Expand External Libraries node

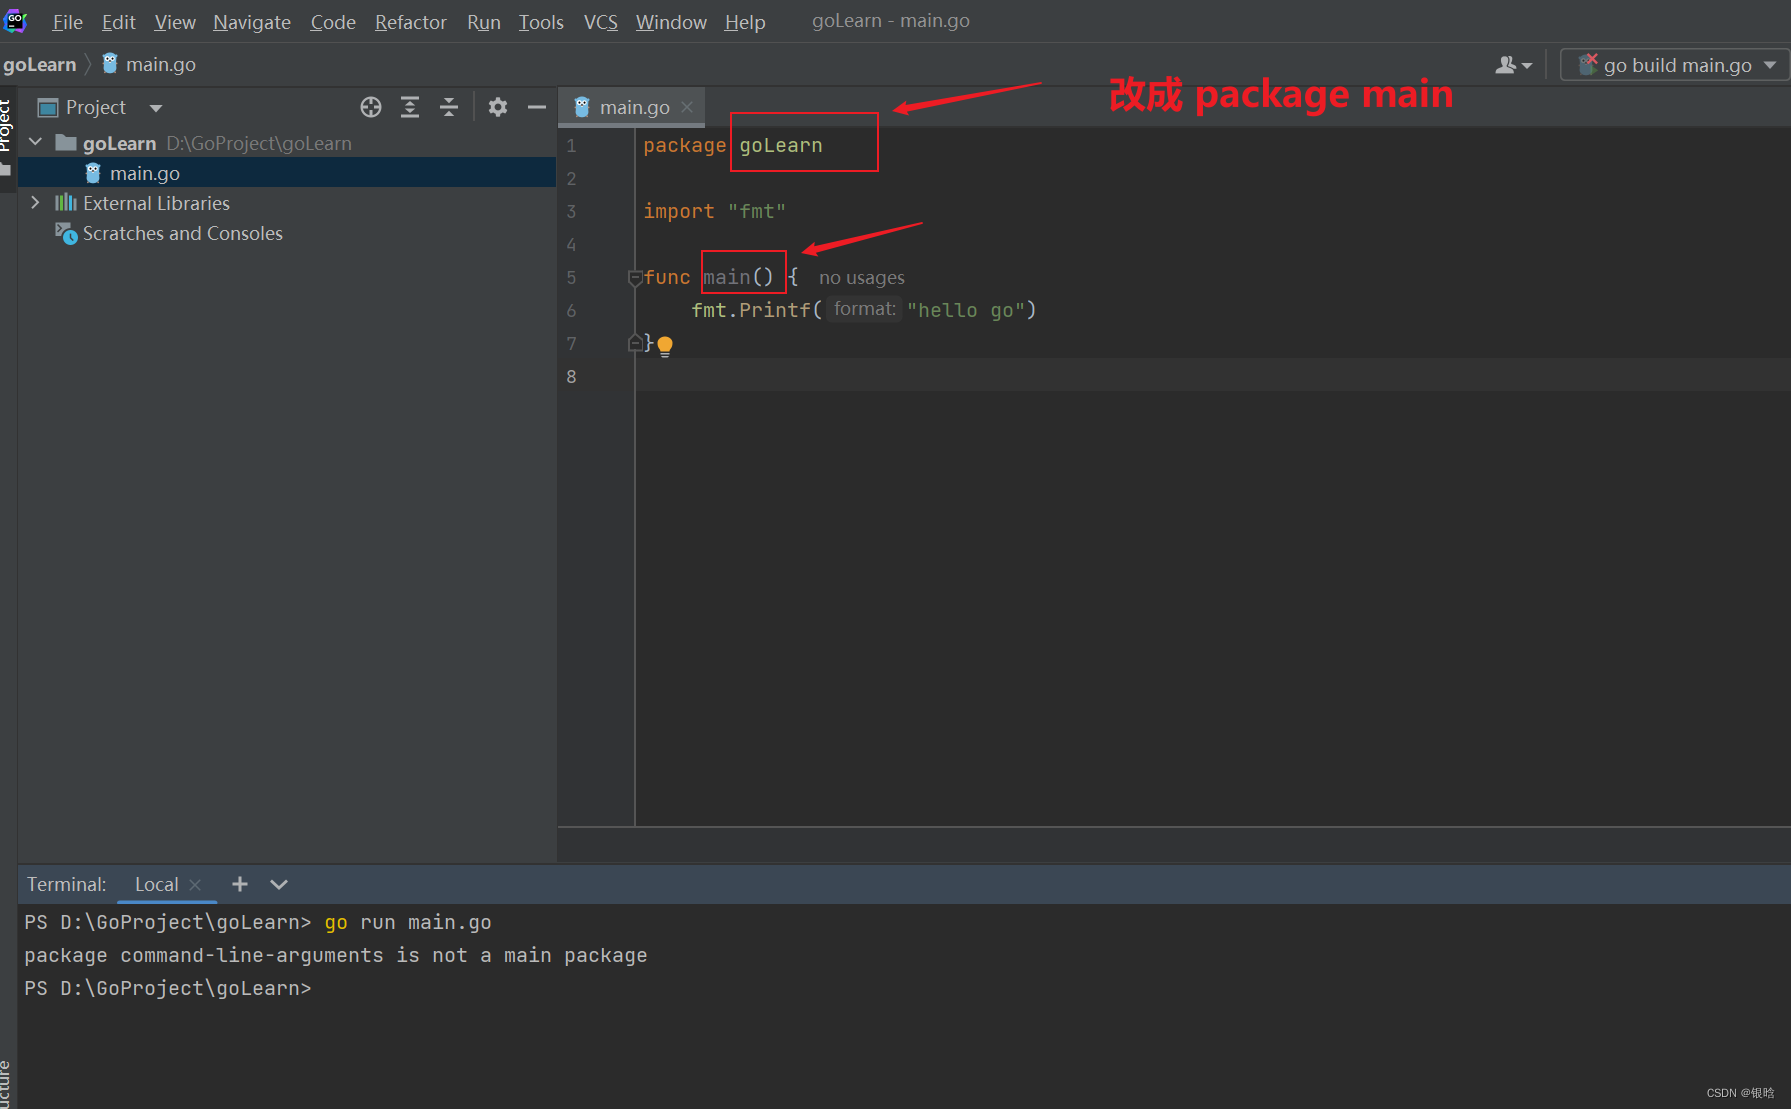(x=35, y=202)
